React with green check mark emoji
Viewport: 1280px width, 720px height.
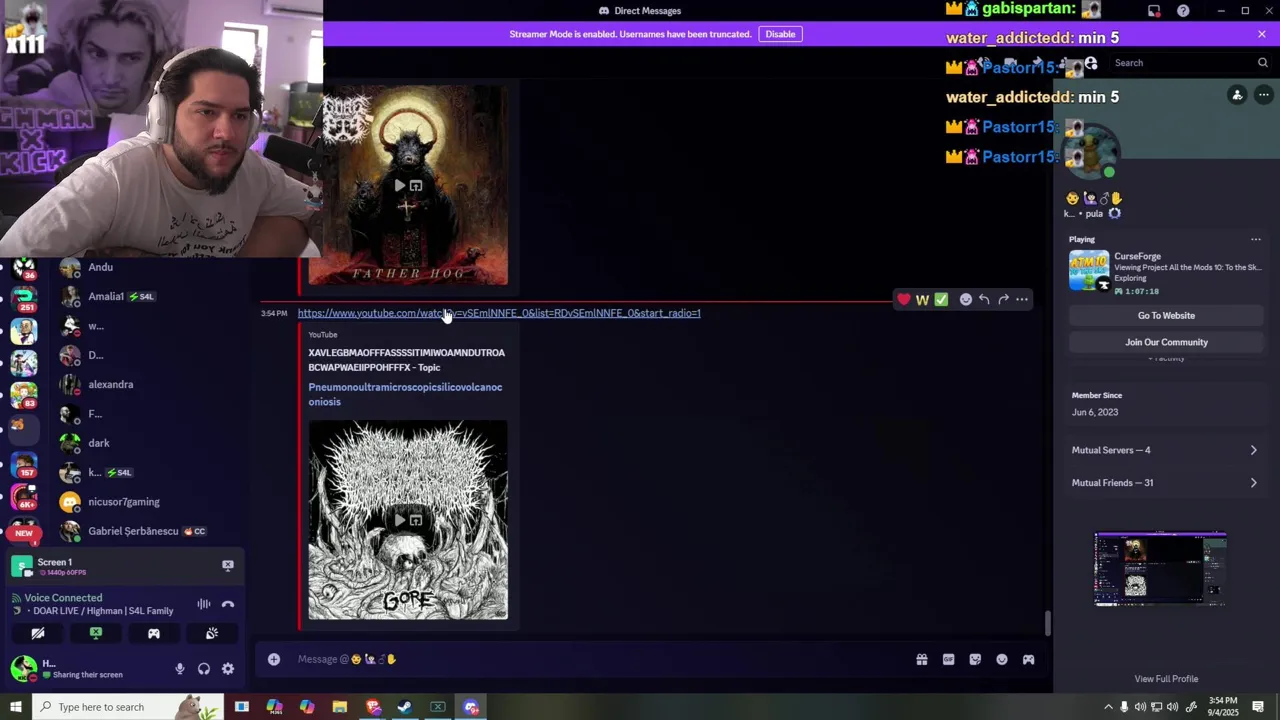click(x=941, y=299)
